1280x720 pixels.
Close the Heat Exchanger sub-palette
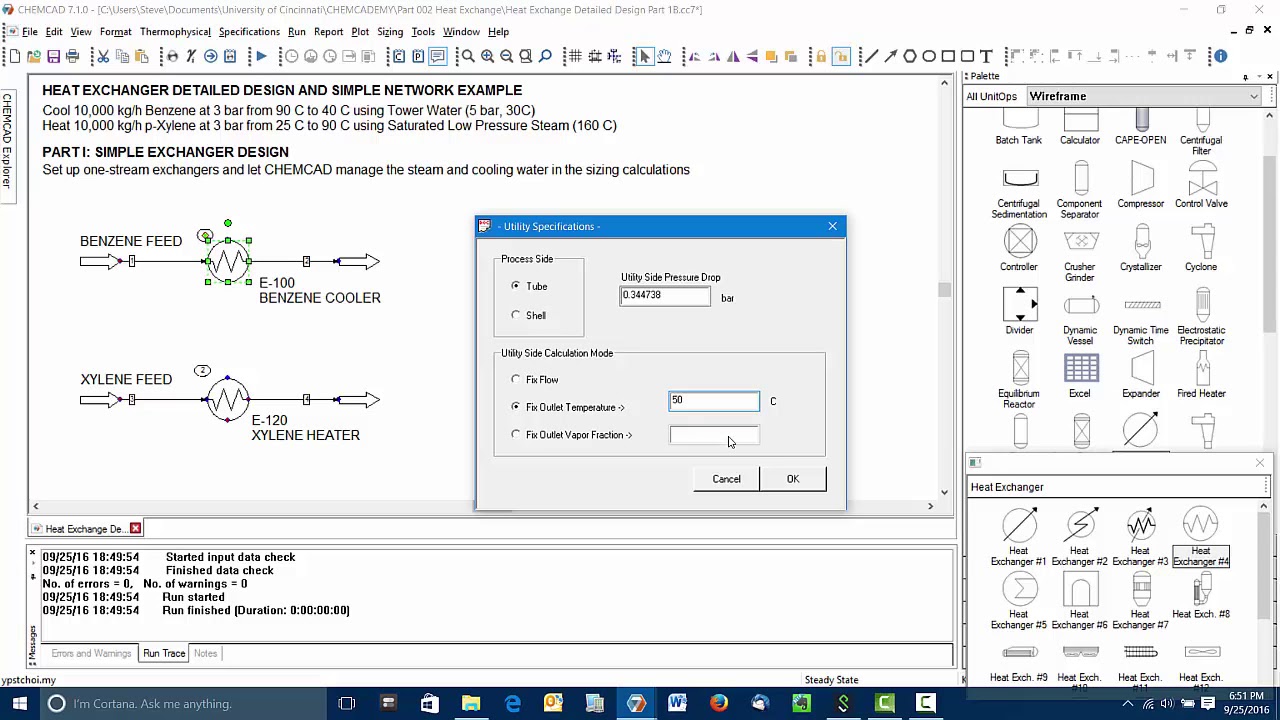point(1259,463)
